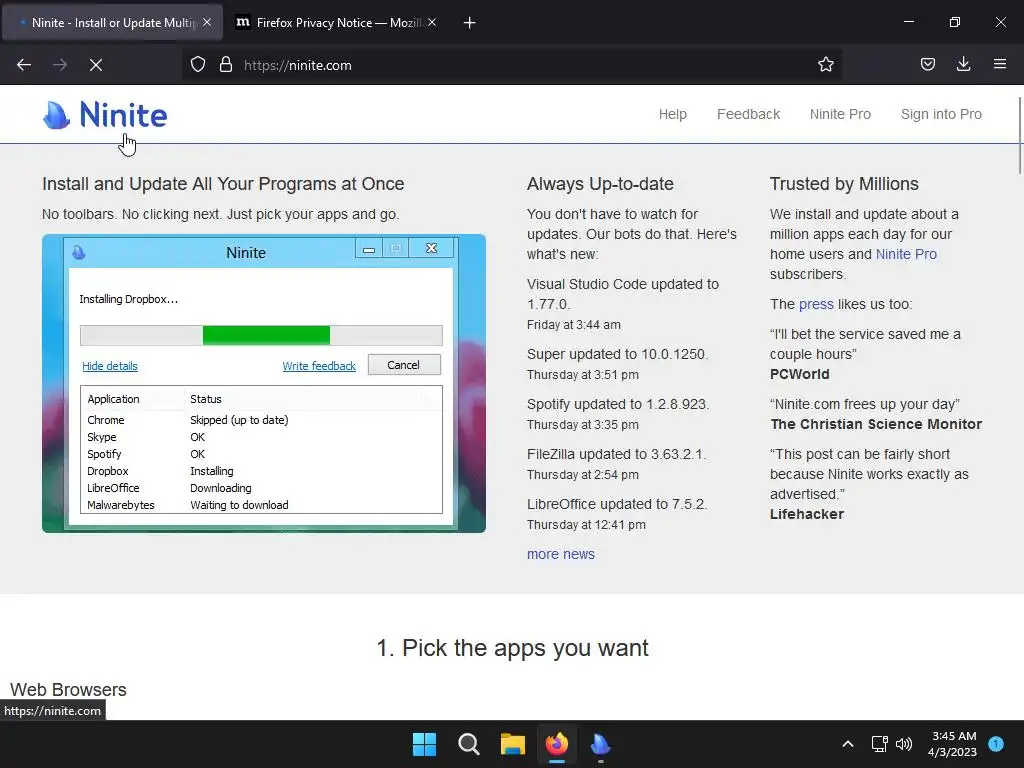
Task: Open the notification badge in the taskbar
Action: pyautogui.click(x=996, y=743)
